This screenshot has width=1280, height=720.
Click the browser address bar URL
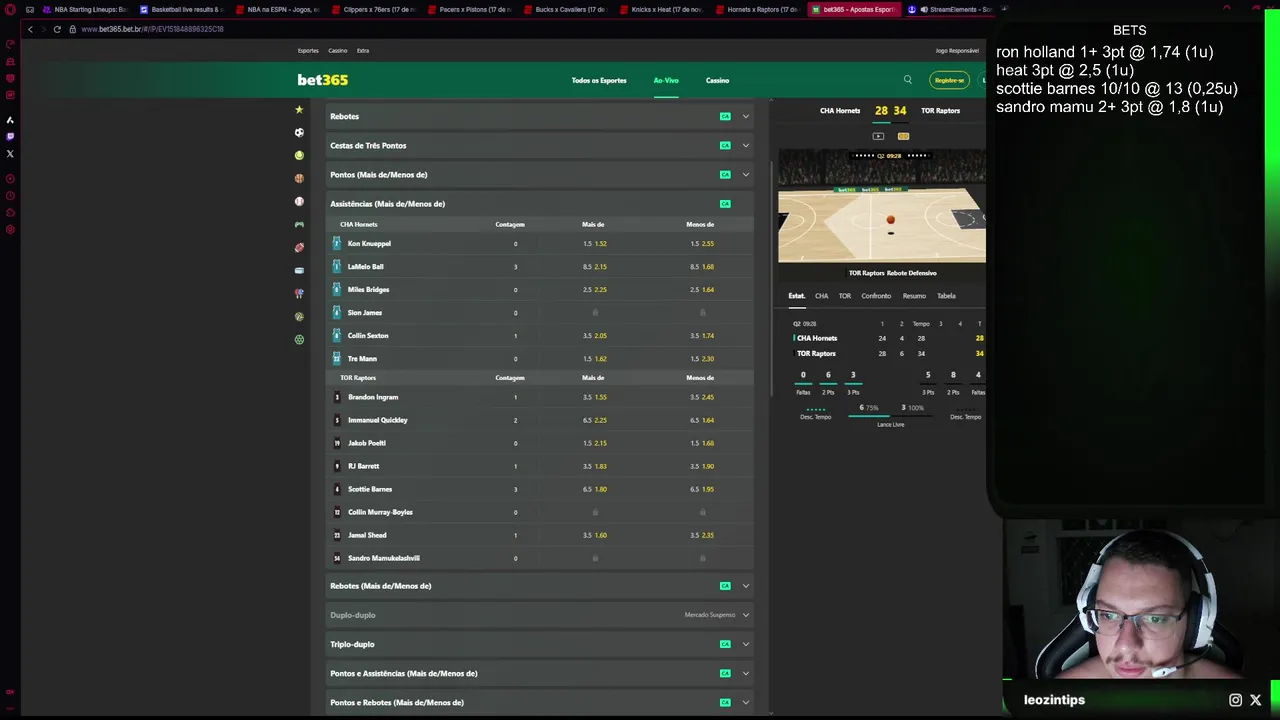coord(152,29)
